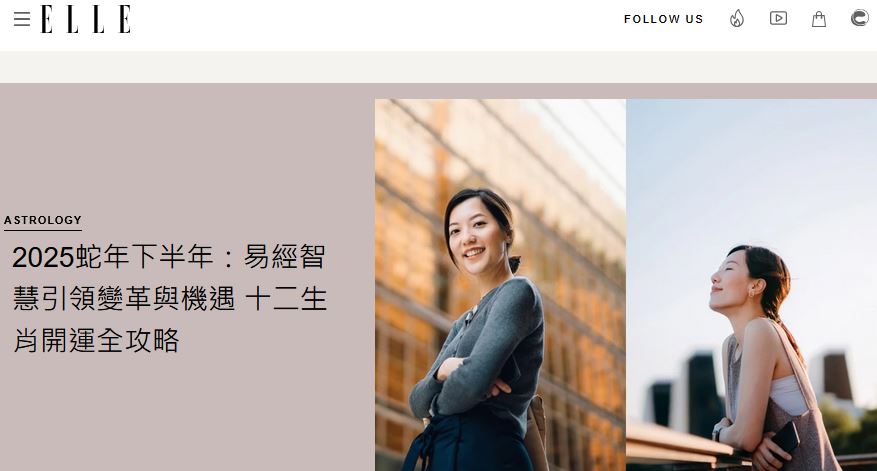Click the flame trending icon
877x471 pixels.
(x=737, y=19)
